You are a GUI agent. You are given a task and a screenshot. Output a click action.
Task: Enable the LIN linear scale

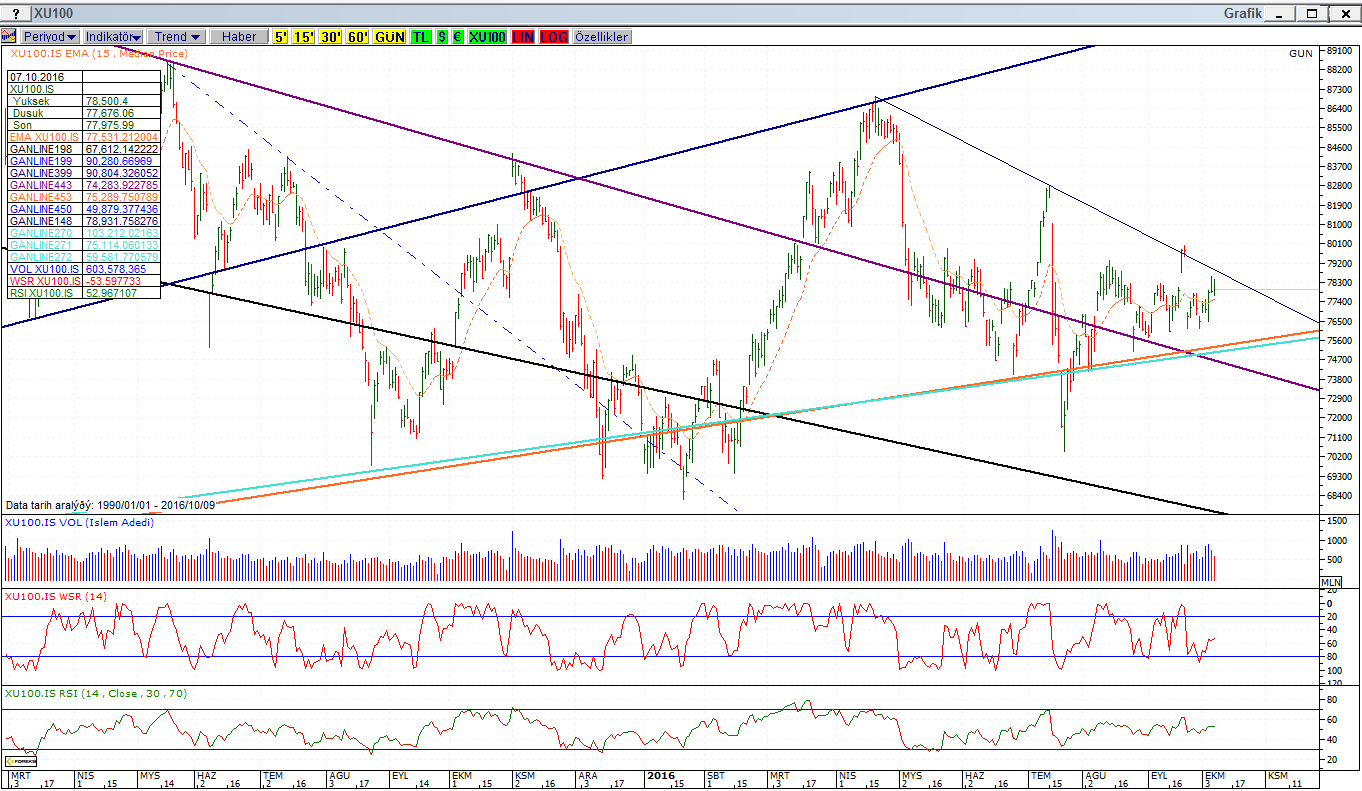tap(522, 37)
